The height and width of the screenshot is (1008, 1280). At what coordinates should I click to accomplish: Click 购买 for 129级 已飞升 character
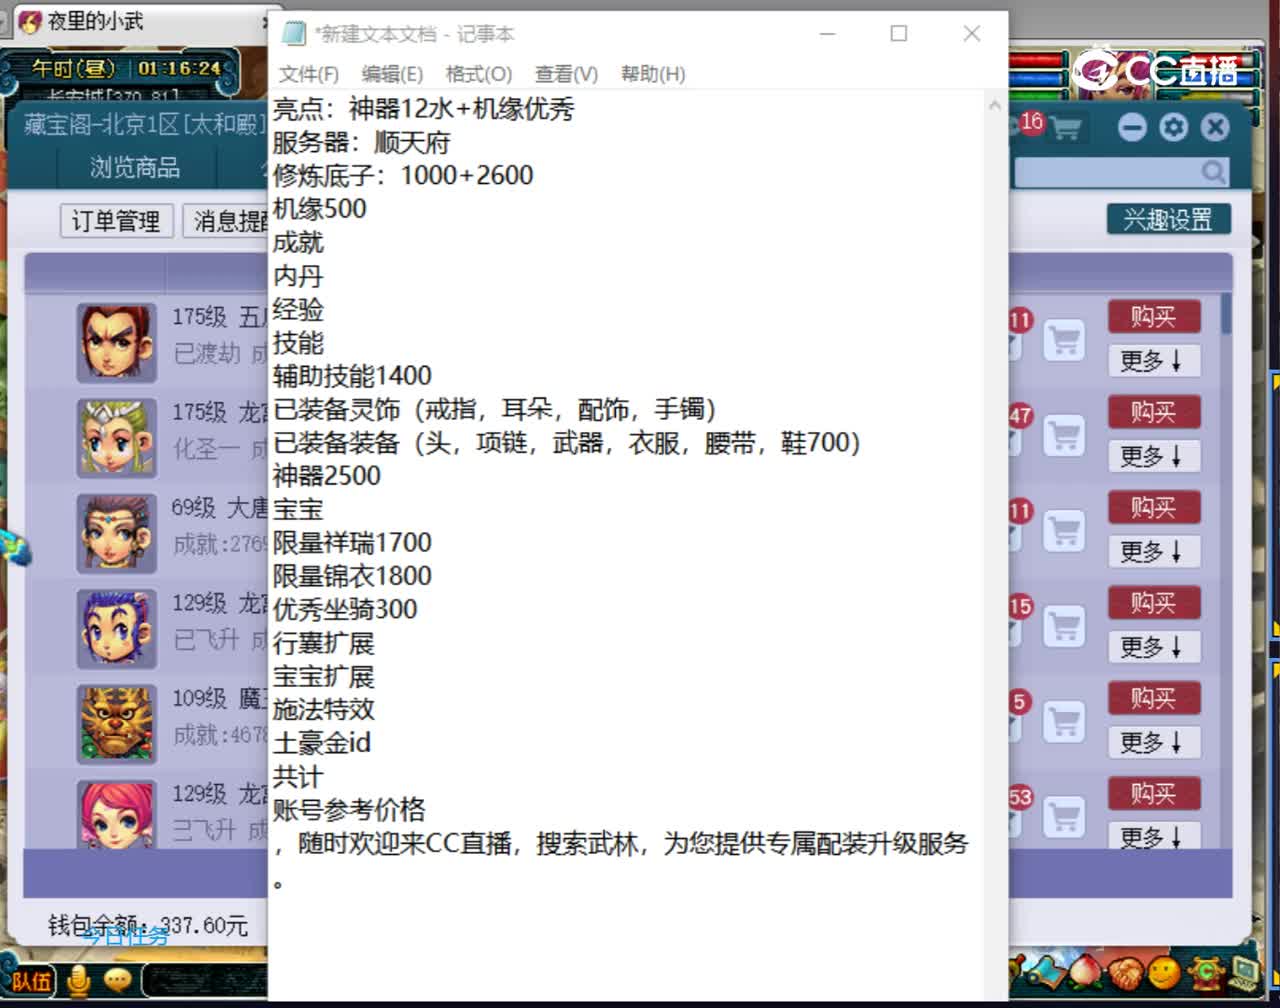tap(1153, 603)
